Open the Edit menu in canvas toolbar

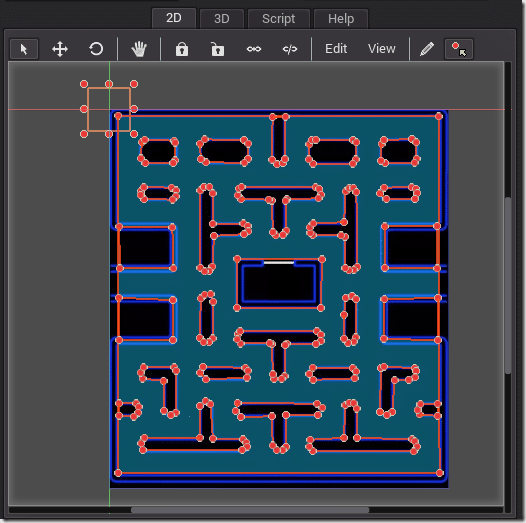tap(336, 49)
